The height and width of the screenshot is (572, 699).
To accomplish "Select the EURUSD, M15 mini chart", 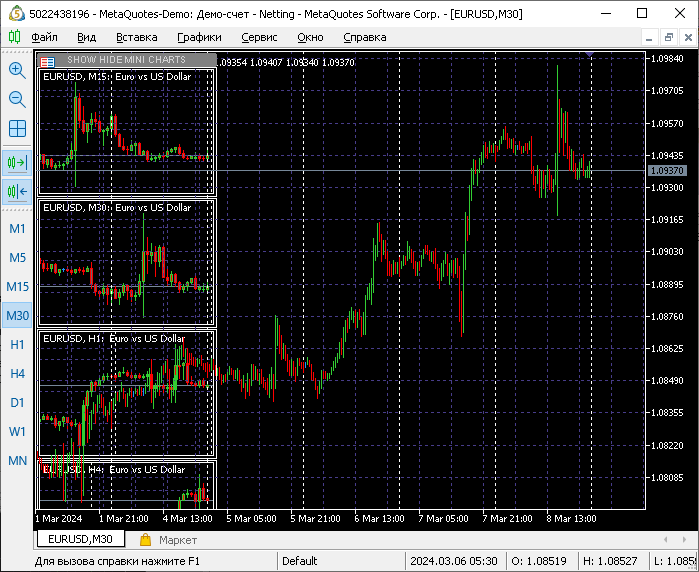I will (127, 132).
